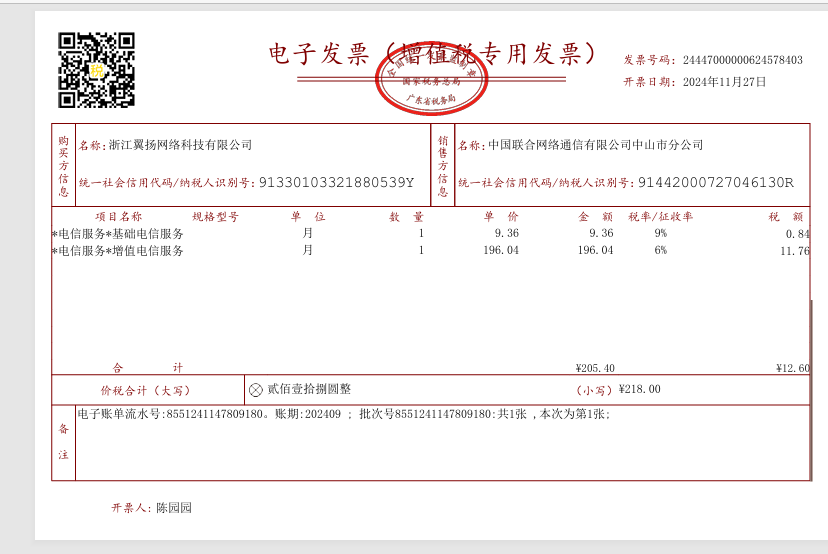Viewport: 828px width, 554px height.
Task: Click the seller name 中国联合网络通信有限公司中山市分公司
Action: pyautogui.click(x=595, y=145)
